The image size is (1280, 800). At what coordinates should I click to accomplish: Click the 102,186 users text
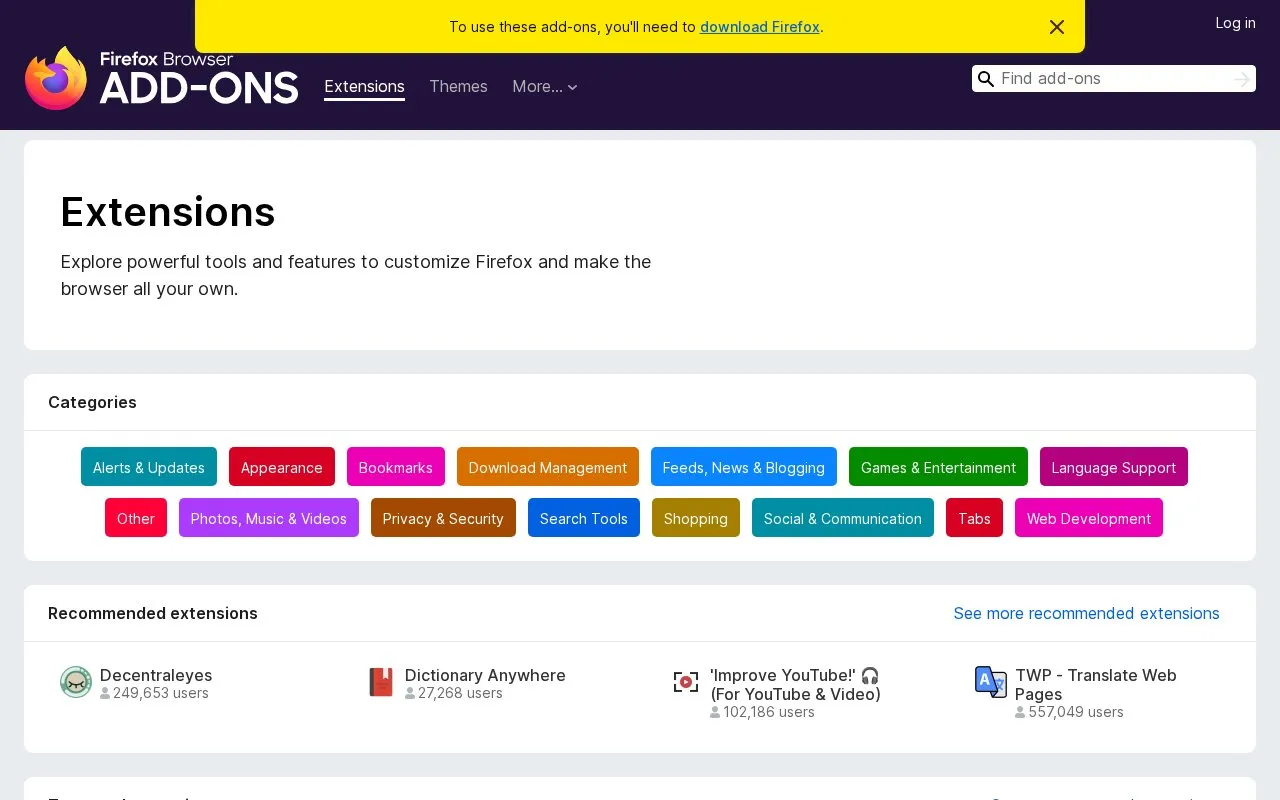pyautogui.click(x=769, y=712)
